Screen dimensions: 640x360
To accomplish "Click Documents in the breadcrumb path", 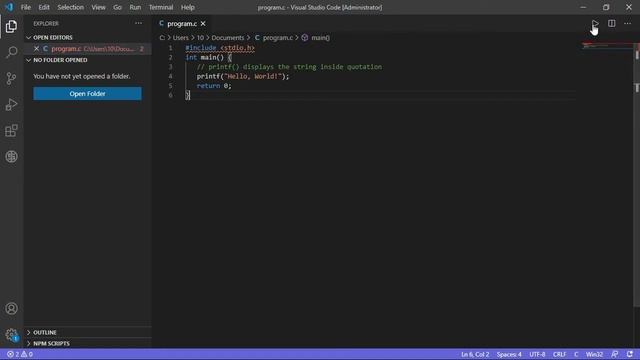I will click(x=228, y=38).
